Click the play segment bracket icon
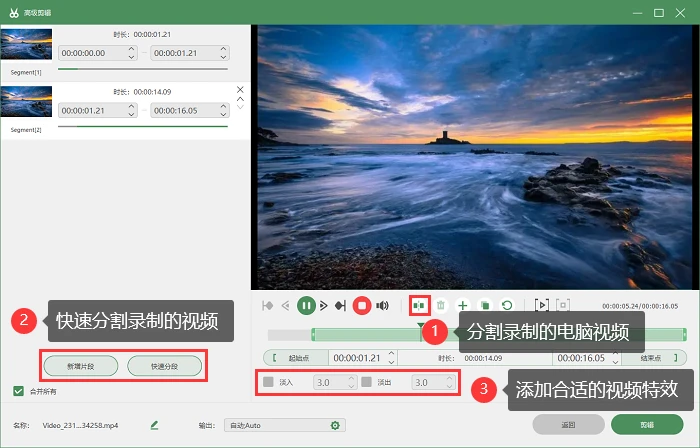The width and height of the screenshot is (700, 448). point(542,305)
